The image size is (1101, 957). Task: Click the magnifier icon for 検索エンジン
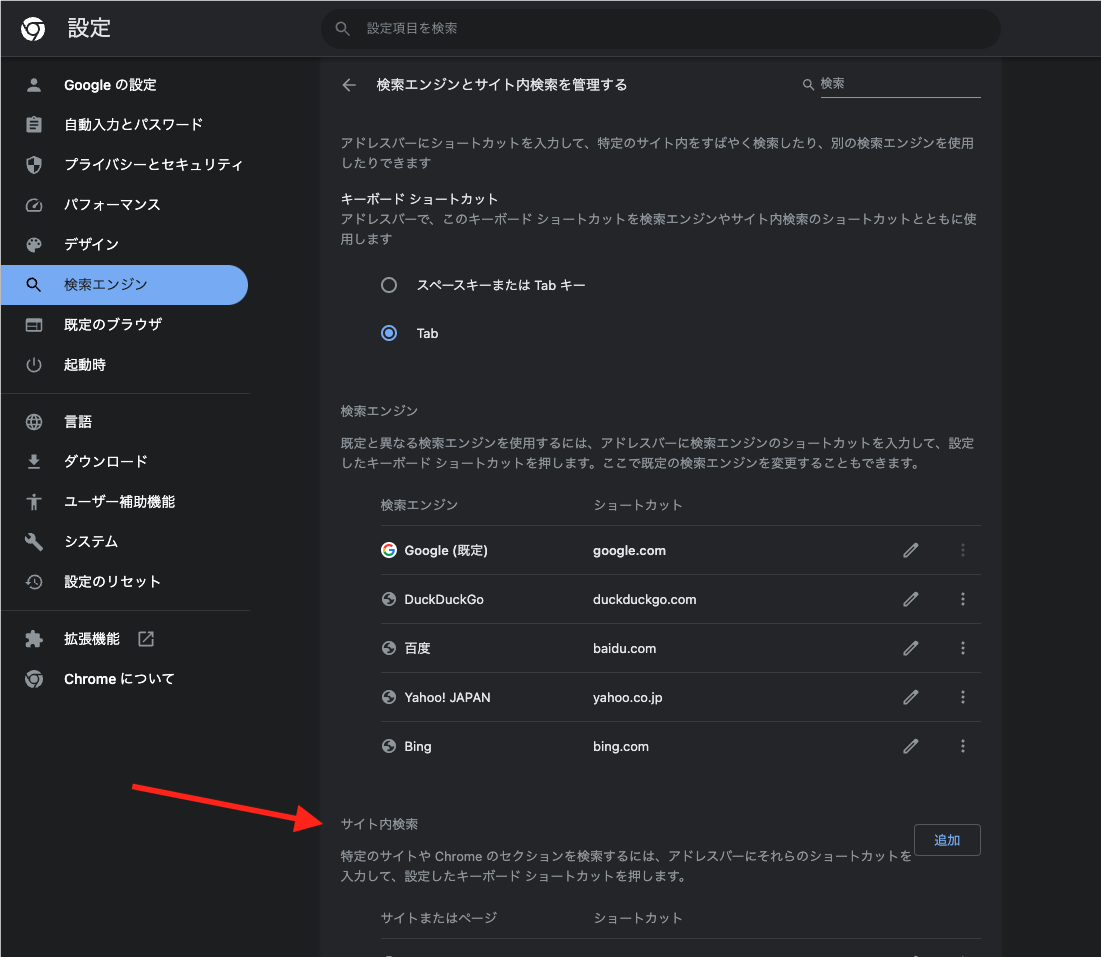(34, 285)
